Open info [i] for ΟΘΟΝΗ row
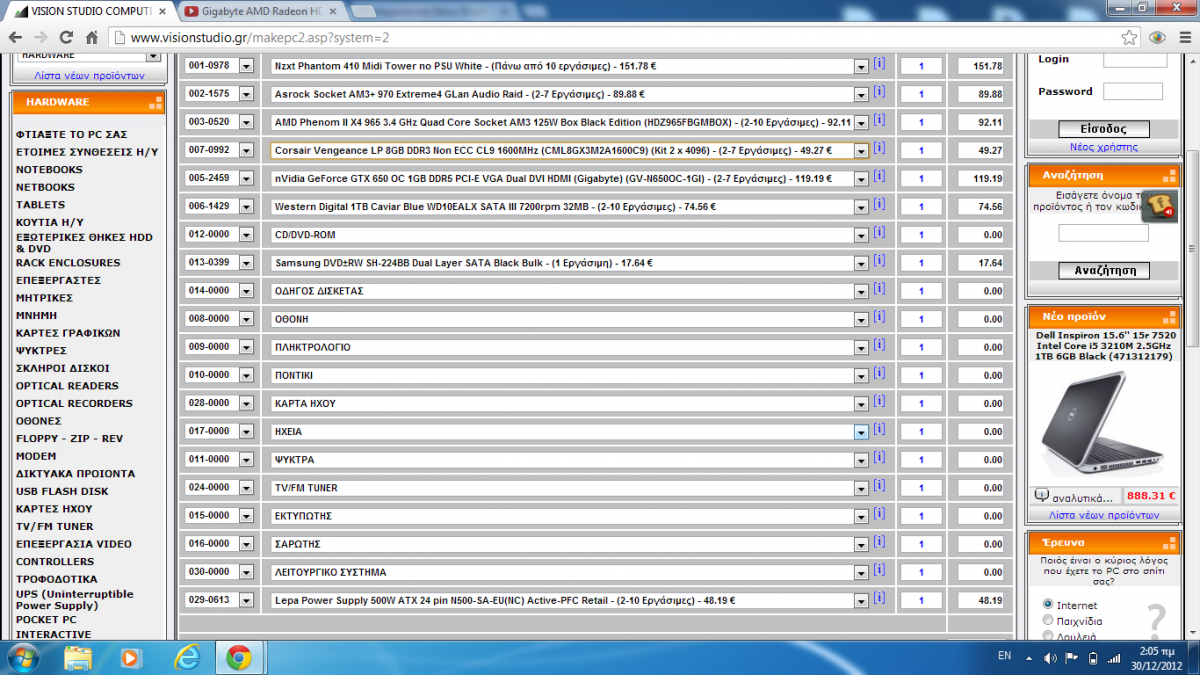This screenshot has width=1200, height=675. pyautogui.click(x=879, y=316)
